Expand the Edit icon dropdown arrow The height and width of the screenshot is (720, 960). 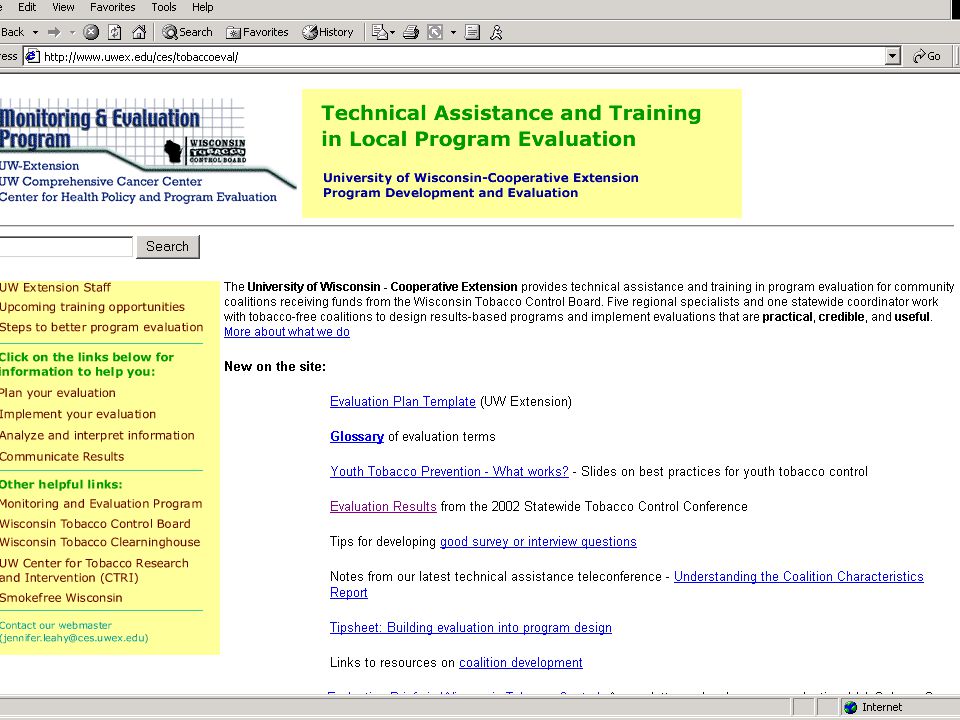[453, 32]
